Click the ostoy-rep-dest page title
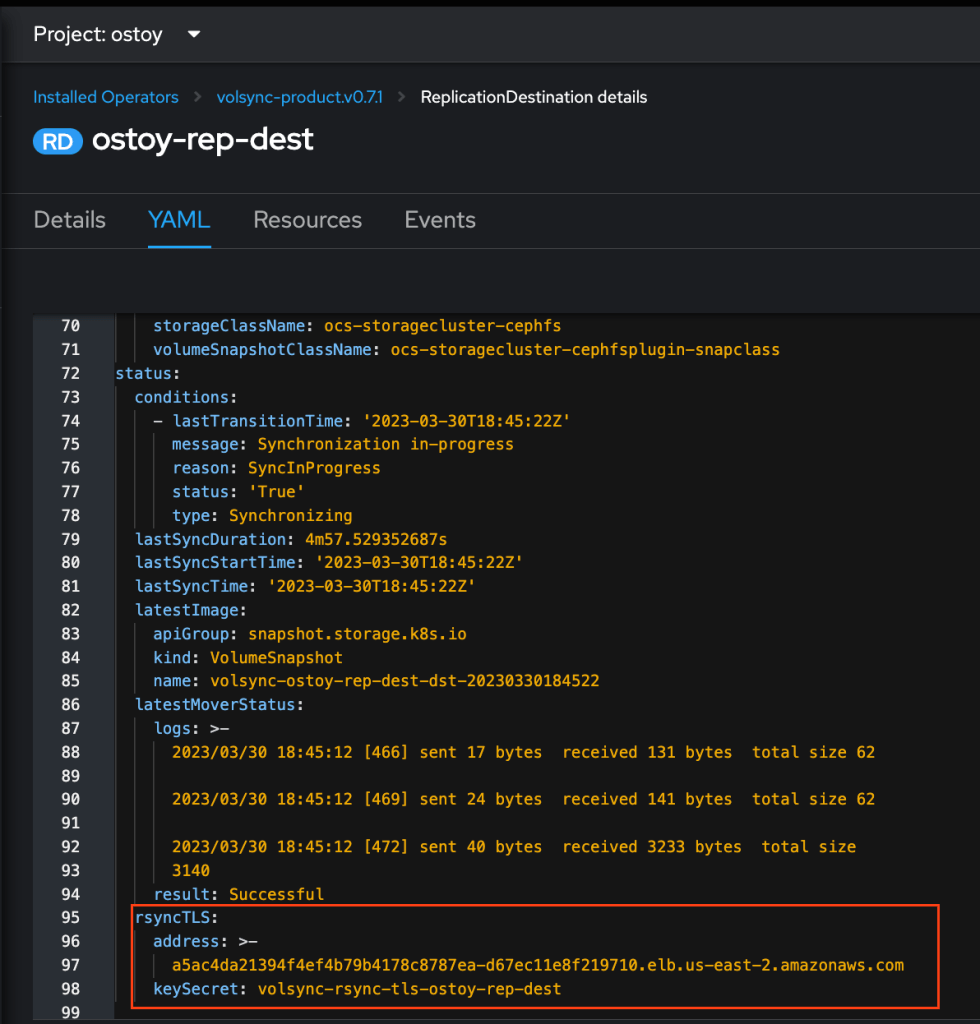Screen dimensions: 980x1024 [202, 140]
